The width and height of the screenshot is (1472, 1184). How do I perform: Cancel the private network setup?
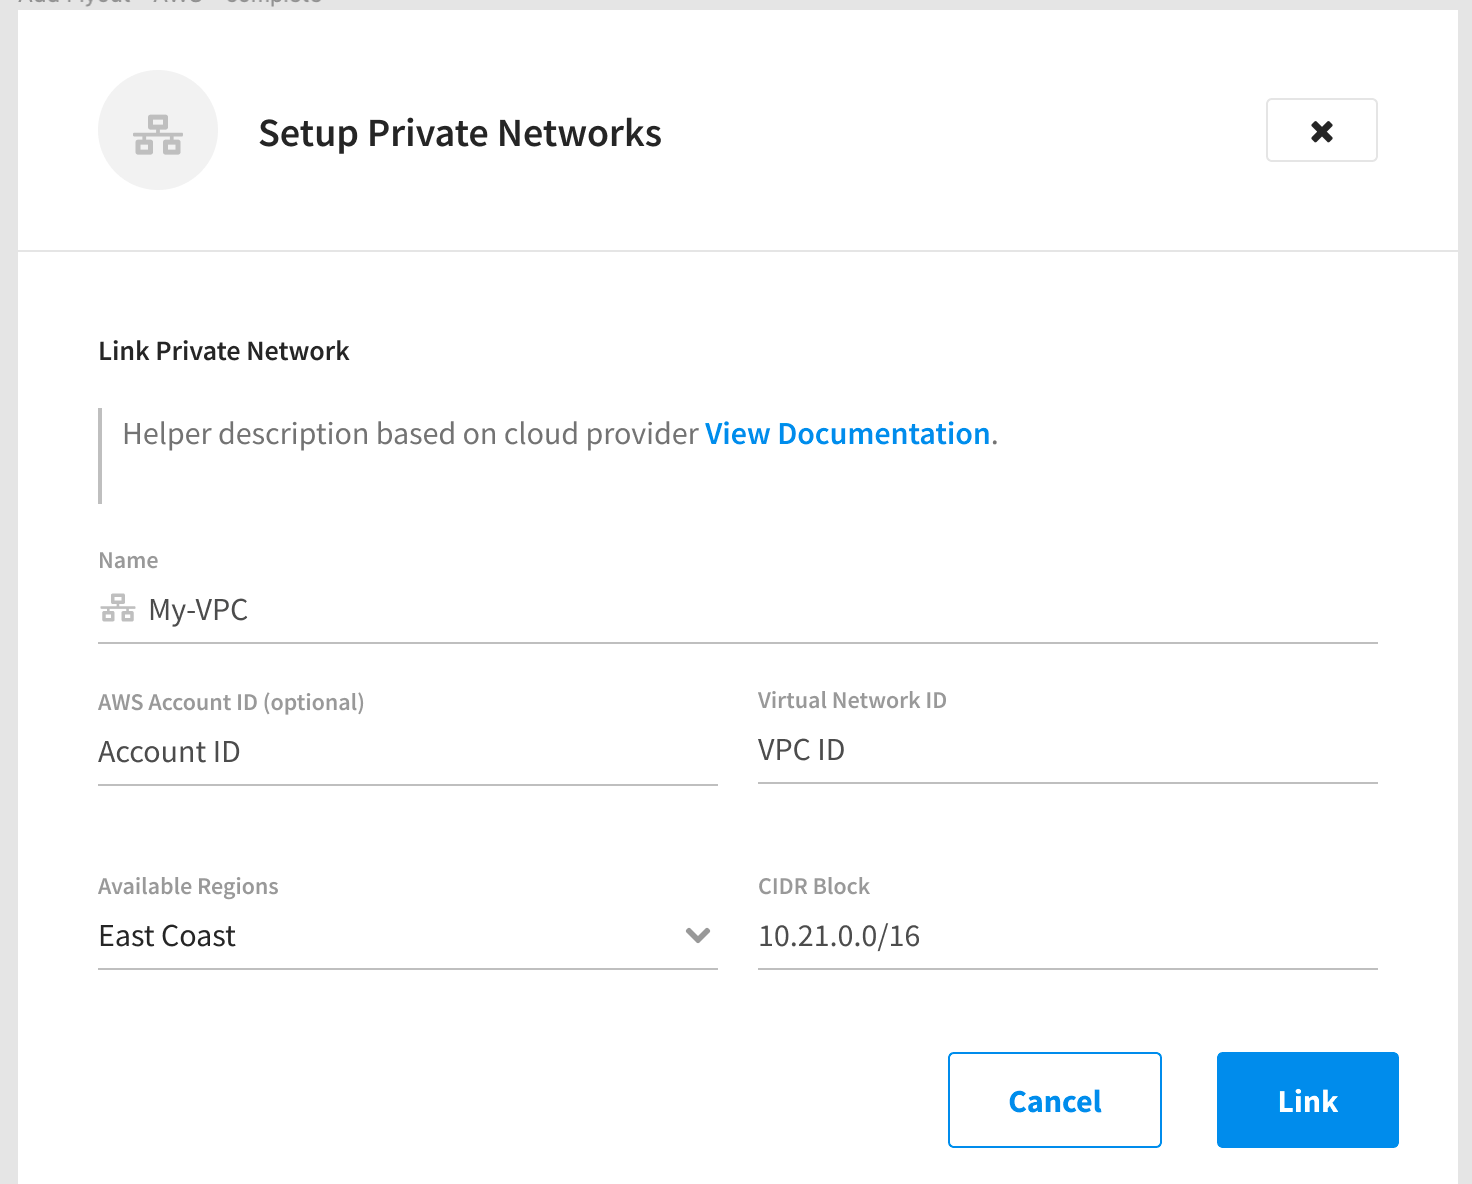[1054, 1100]
